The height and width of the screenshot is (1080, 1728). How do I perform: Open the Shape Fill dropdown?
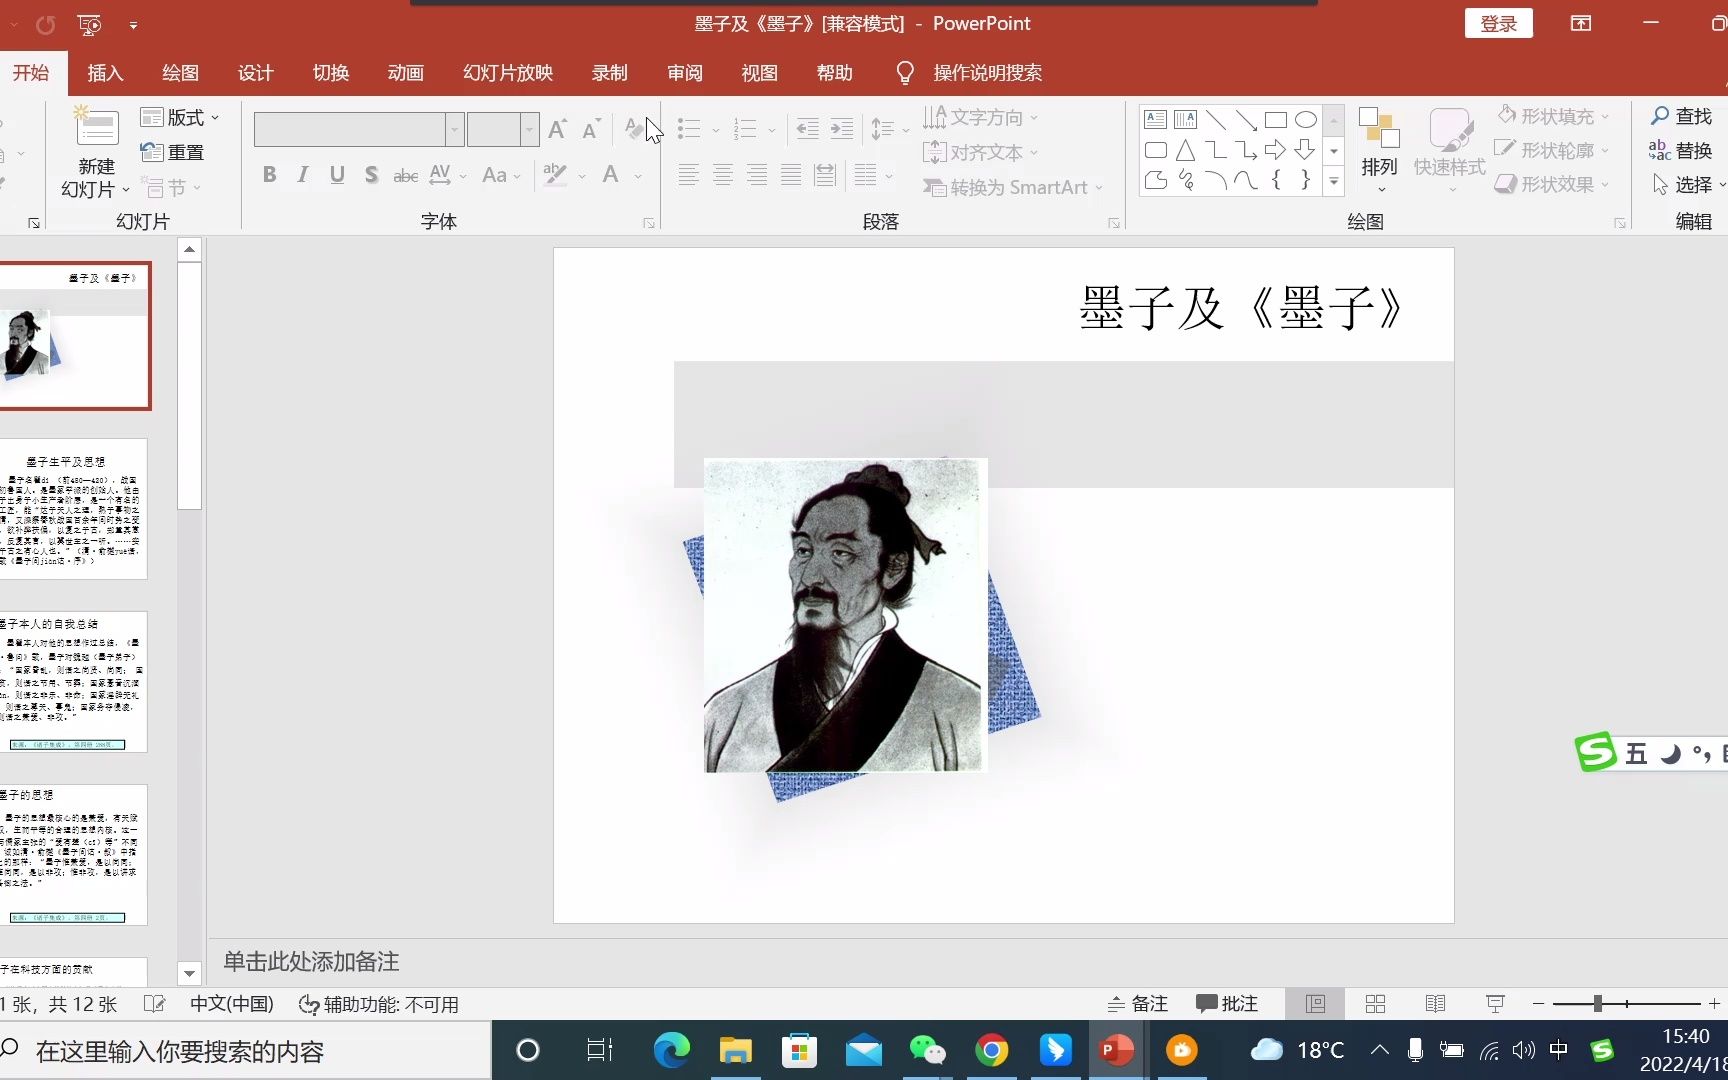click(x=1553, y=116)
